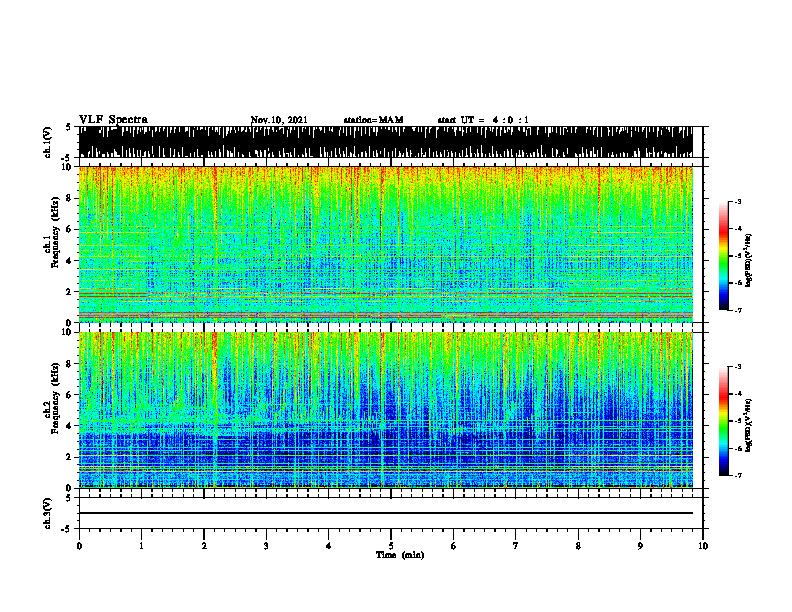Click the time axis tick label "10"
This screenshot has height=612, width=792.
point(703,546)
